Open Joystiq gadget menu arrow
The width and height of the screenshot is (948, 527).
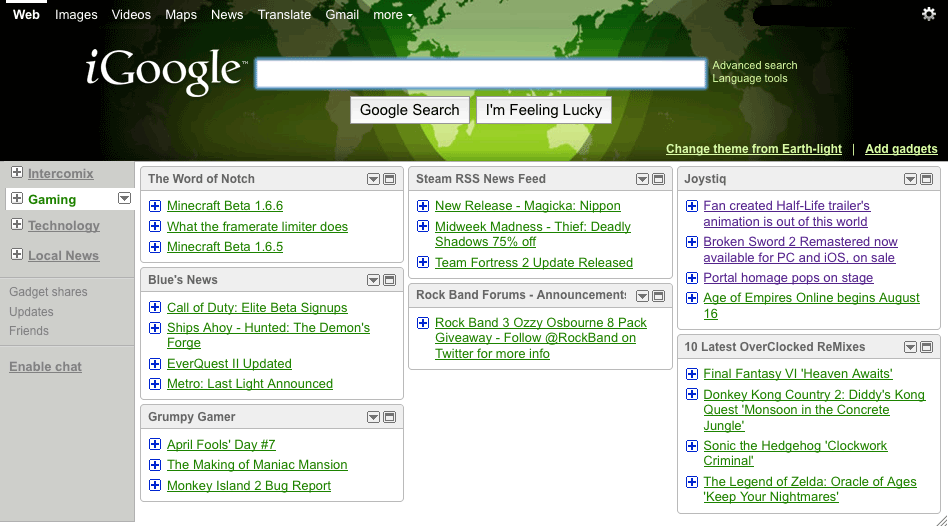tap(910, 179)
